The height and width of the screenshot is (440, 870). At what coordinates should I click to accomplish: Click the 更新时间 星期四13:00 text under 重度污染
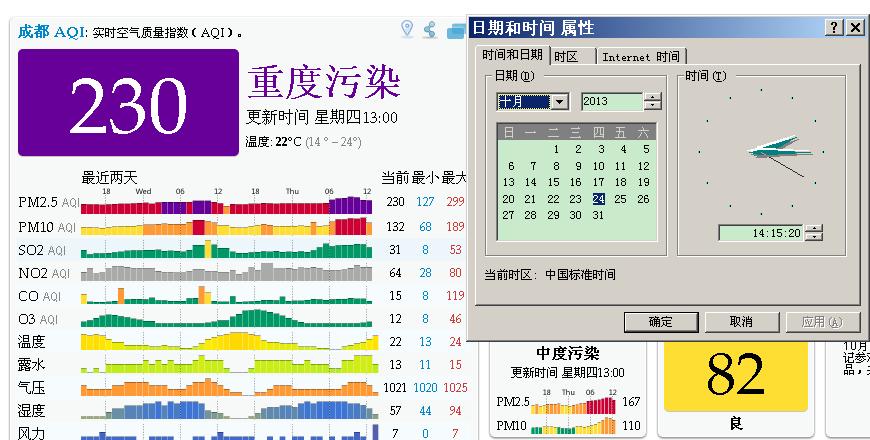[322, 118]
